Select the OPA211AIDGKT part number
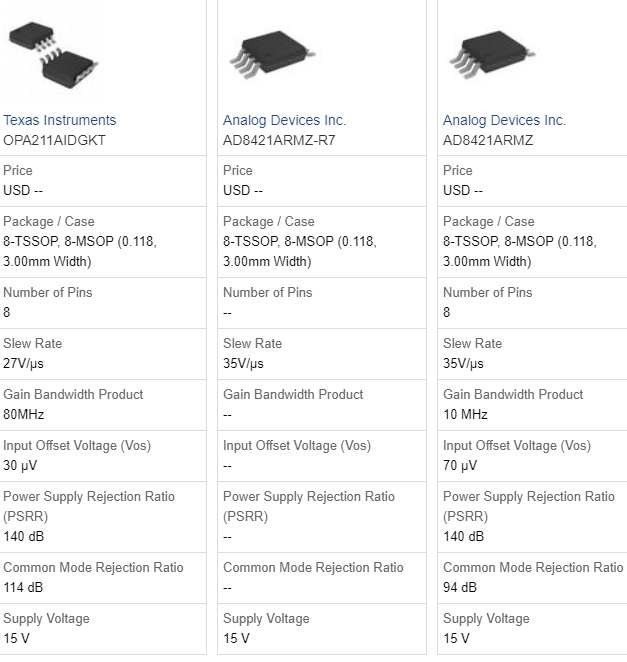Screen dimensions: 627x662 (x=54, y=140)
